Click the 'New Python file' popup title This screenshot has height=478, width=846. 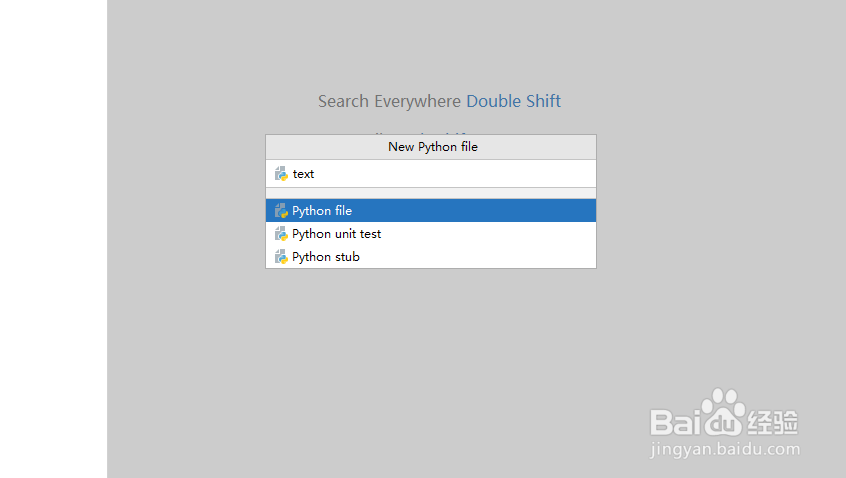(432, 147)
